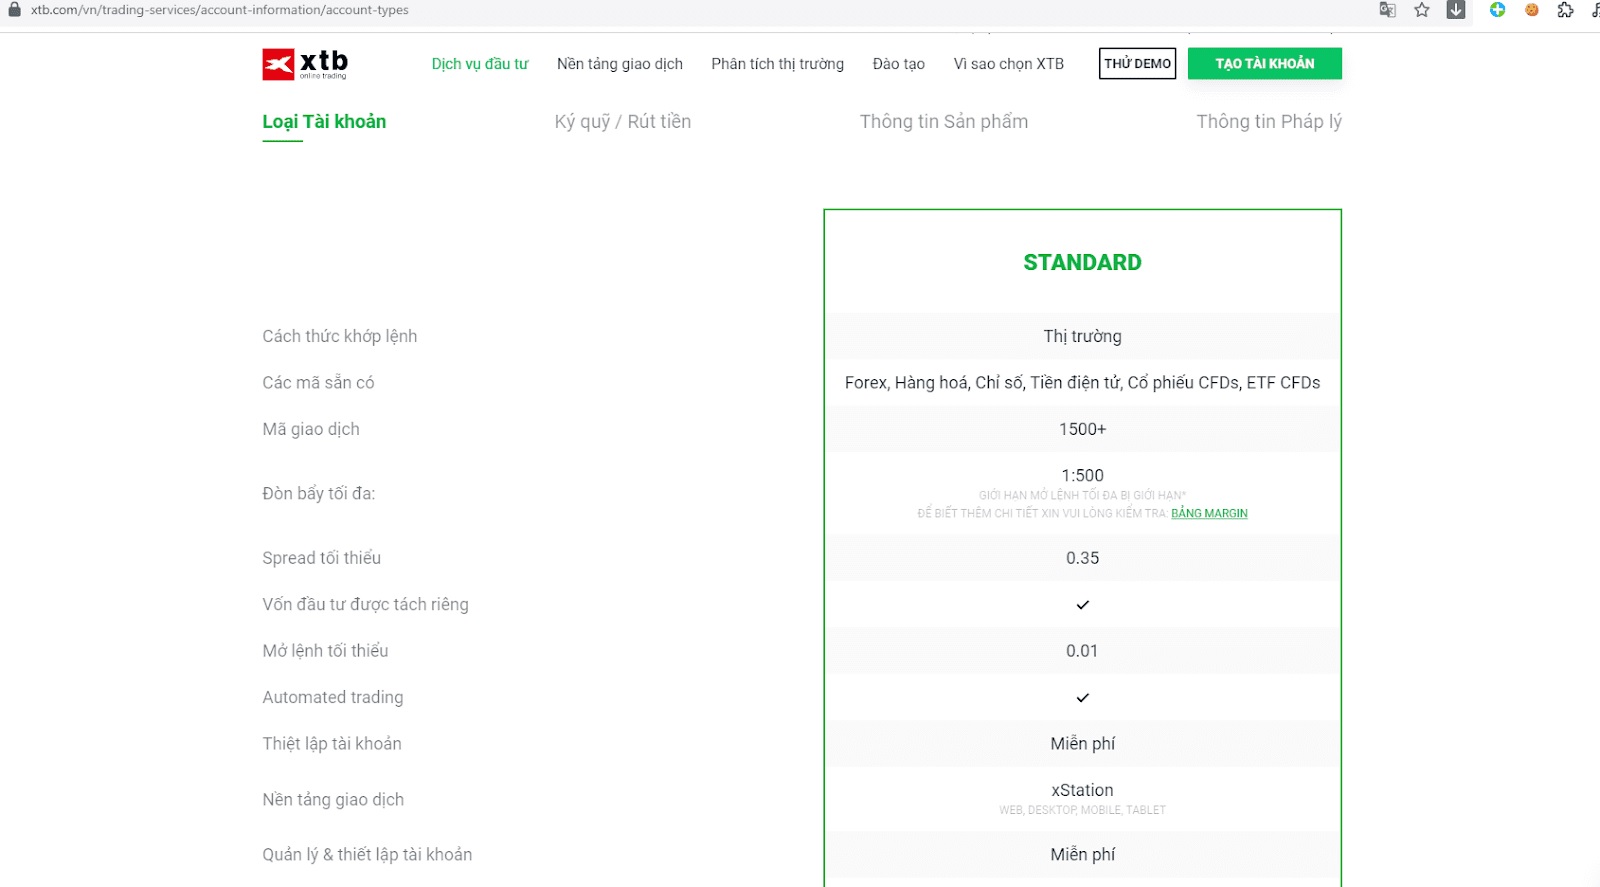The image size is (1600, 887).
Task: Click the Nền tảng giao dịch row label
Action: (x=333, y=799)
